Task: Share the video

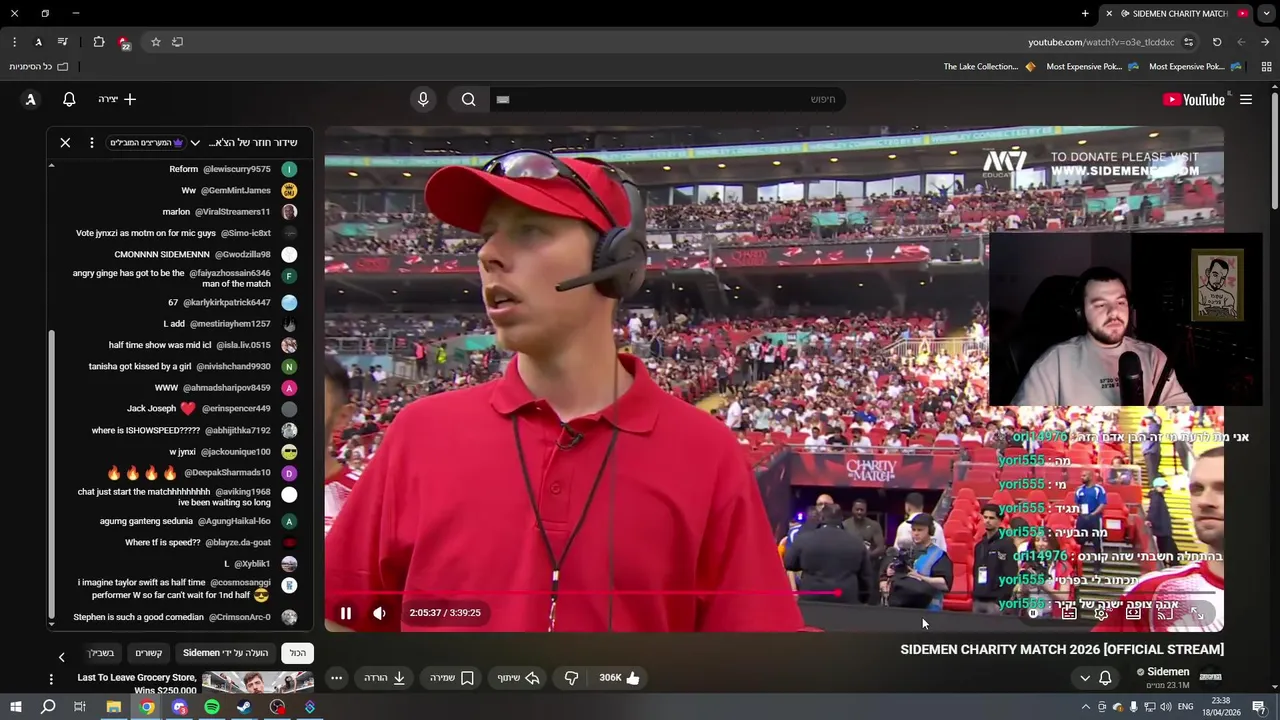Action: coord(519,678)
